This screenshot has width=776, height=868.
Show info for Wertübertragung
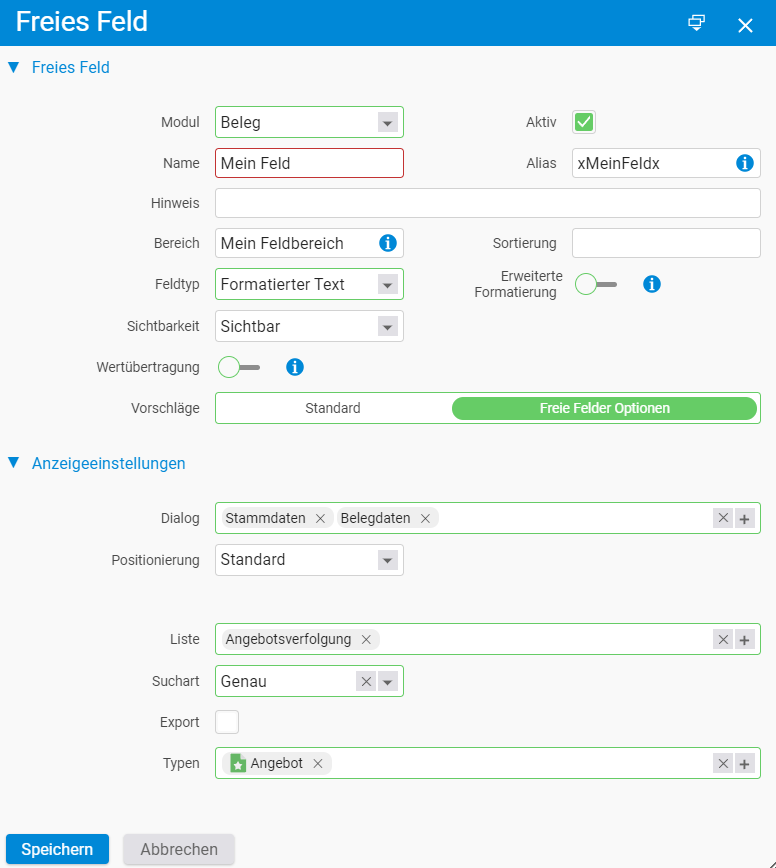point(294,367)
